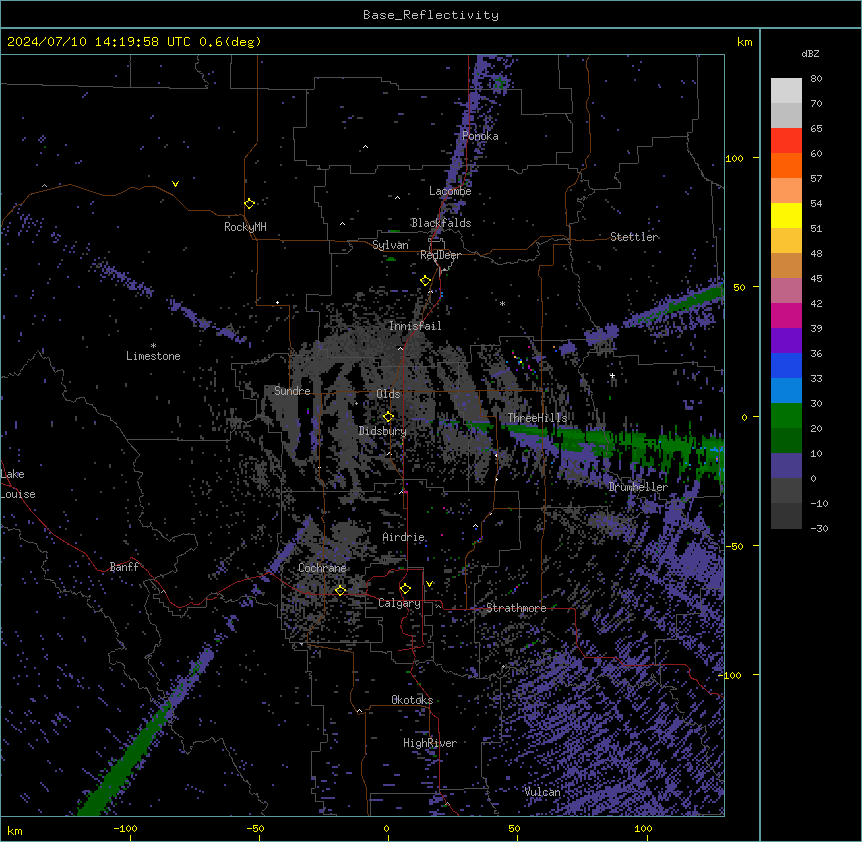This screenshot has width=862, height=842.
Task: Select the yellow 54-51 dBZ legend swatch
Action: [x=786, y=215]
